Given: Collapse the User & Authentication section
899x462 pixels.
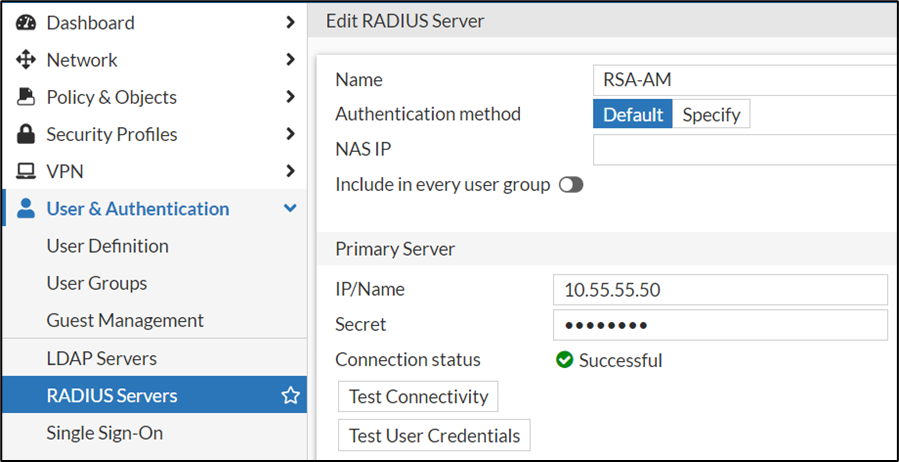Looking at the screenshot, I should pos(290,209).
